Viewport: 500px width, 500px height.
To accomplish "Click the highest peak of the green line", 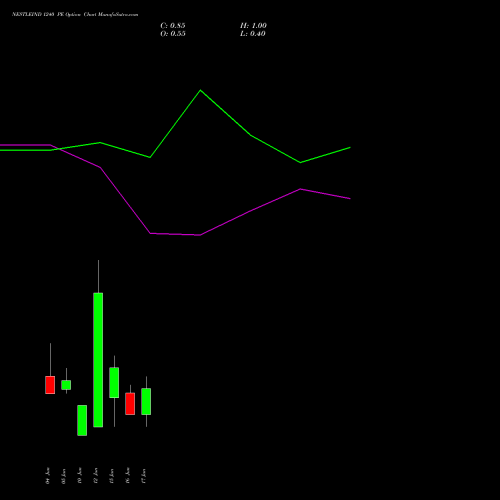I will click(200, 90).
